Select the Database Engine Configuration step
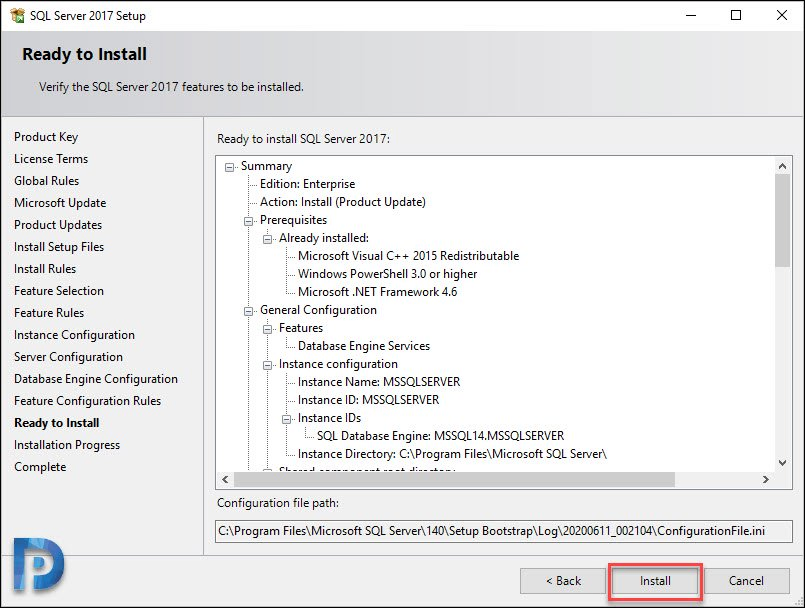805x608 pixels. tap(96, 379)
